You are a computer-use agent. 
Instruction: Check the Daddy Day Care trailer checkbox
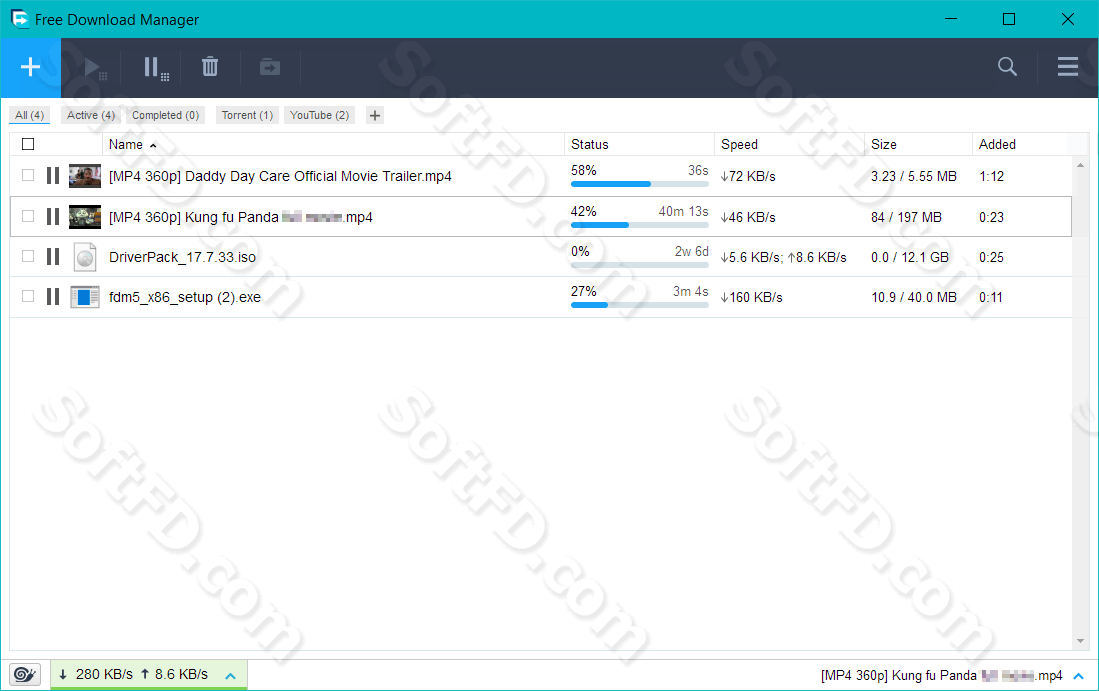[x=28, y=175]
